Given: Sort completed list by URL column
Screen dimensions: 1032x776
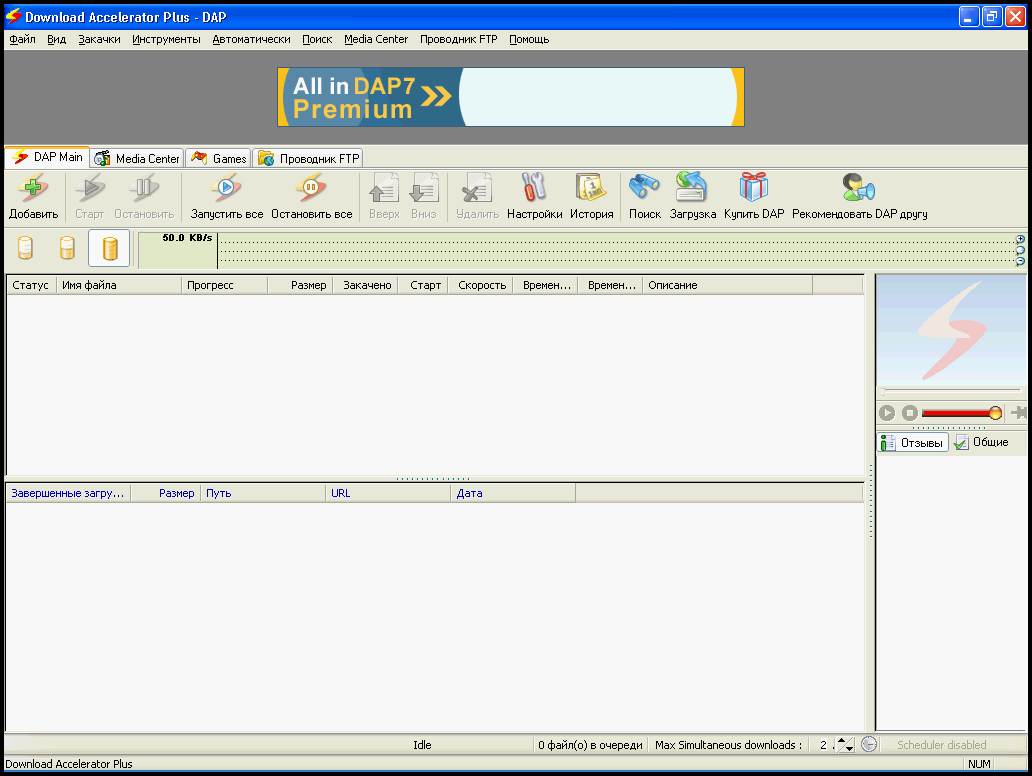Looking at the screenshot, I should click(x=388, y=493).
